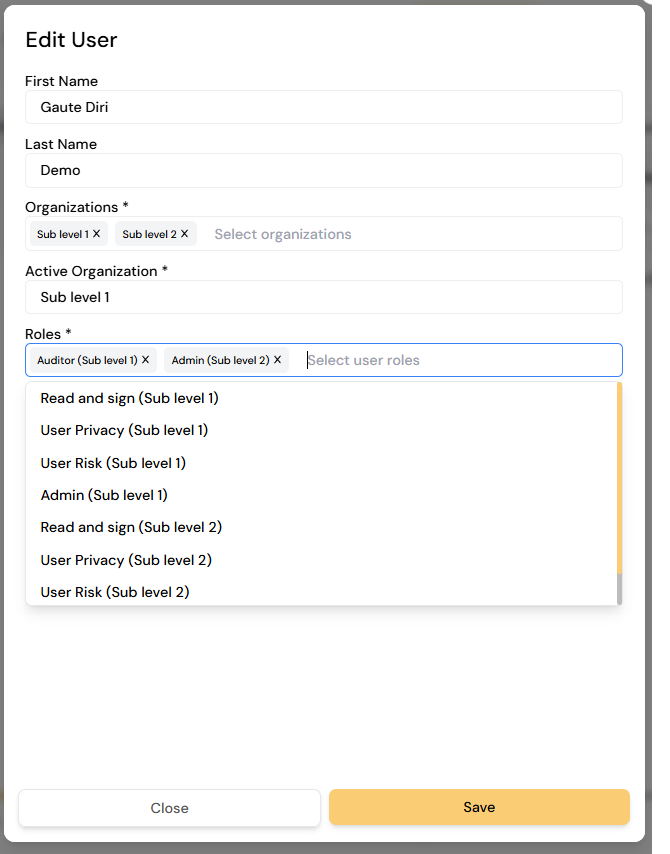Remove the Sub level 2 organization tag
Viewport: 670px width, 854px height.
point(185,234)
